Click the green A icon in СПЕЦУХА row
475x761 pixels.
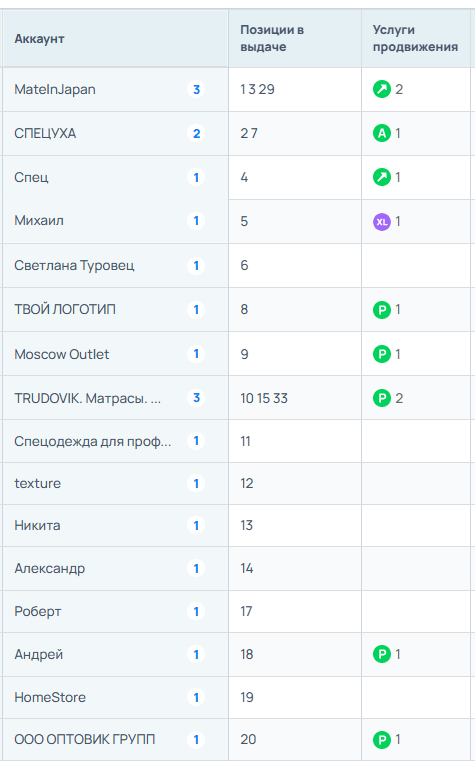point(382,133)
